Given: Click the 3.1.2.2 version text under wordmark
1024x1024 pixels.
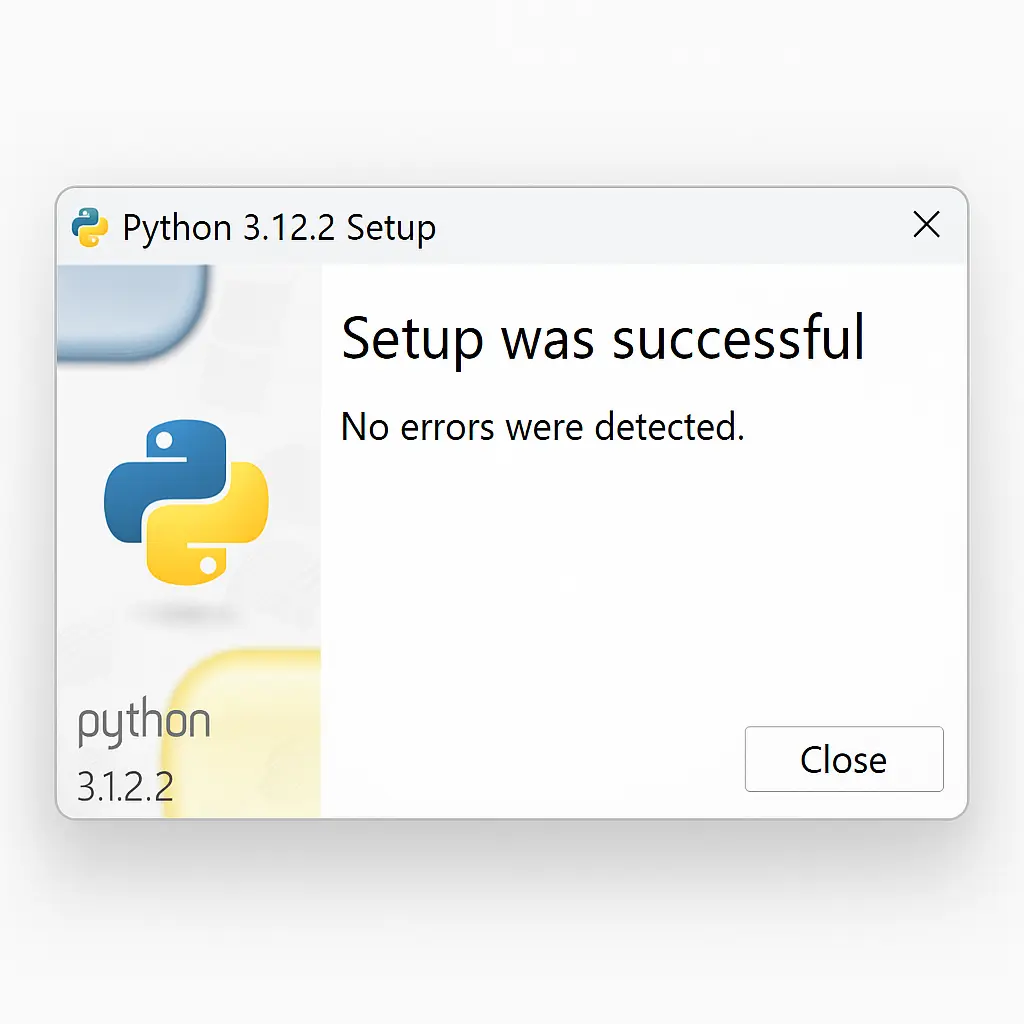Looking at the screenshot, I should pos(125,787).
